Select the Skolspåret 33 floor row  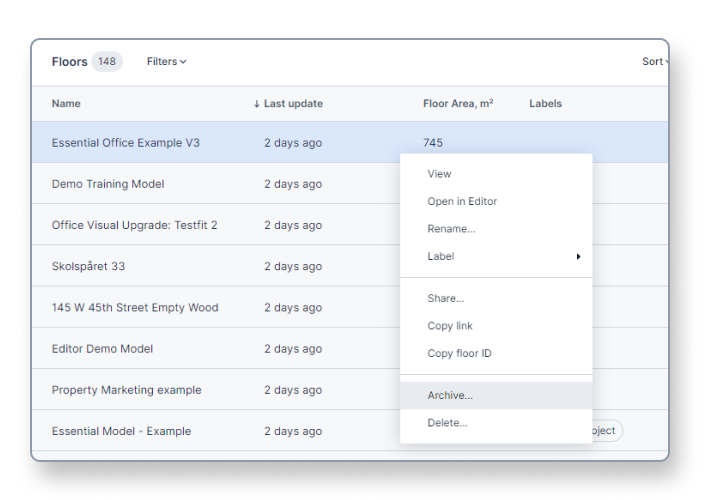pos(216,266)
